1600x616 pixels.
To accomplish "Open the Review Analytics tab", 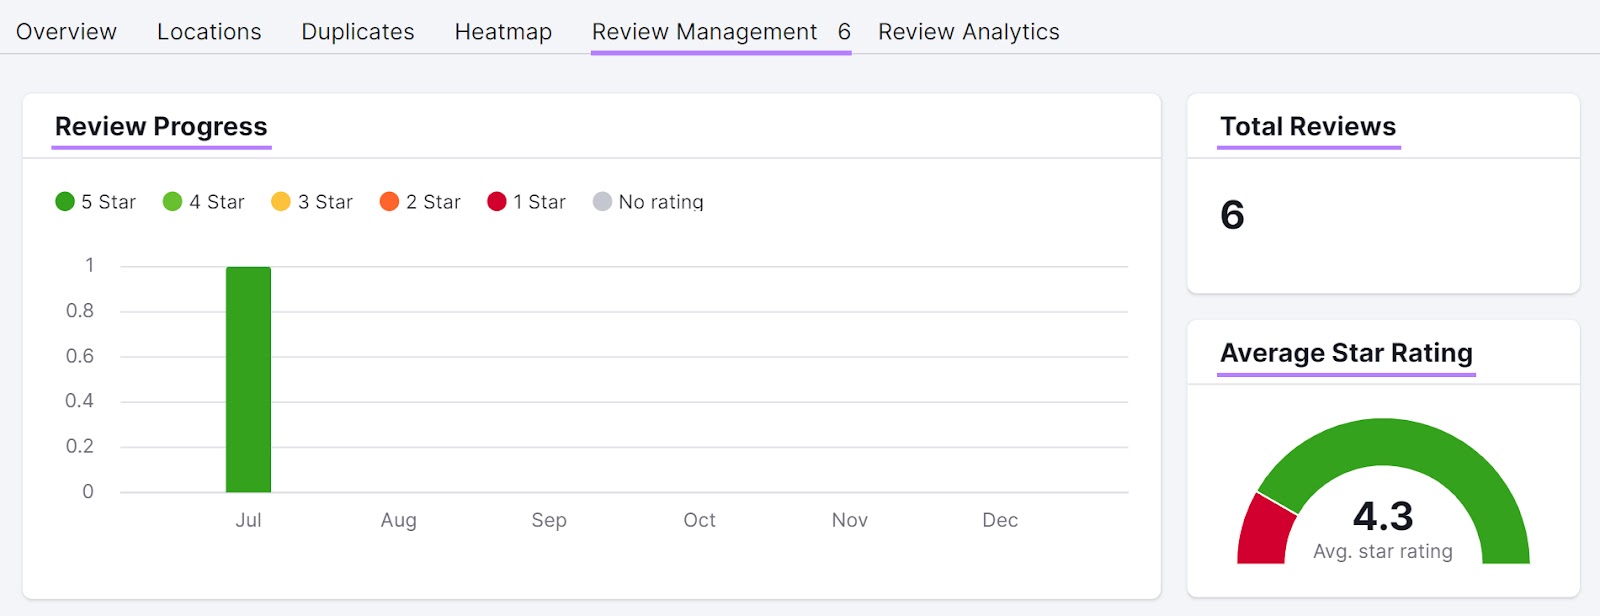I will 968,32.
